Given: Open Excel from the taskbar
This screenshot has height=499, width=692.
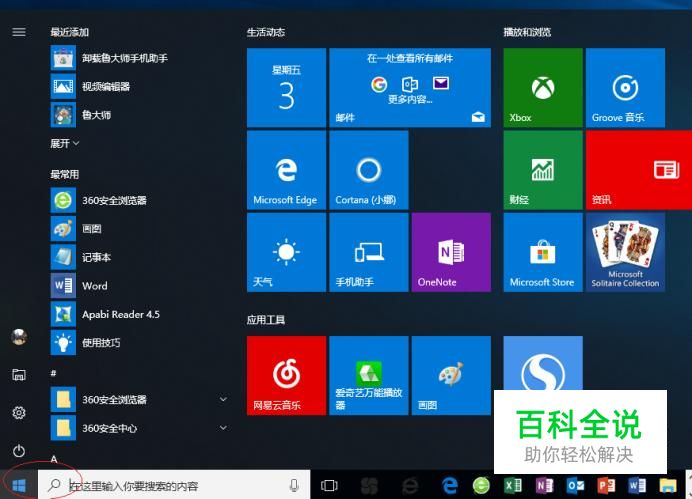Looking at the screenshot, I should tap(513, 486).
